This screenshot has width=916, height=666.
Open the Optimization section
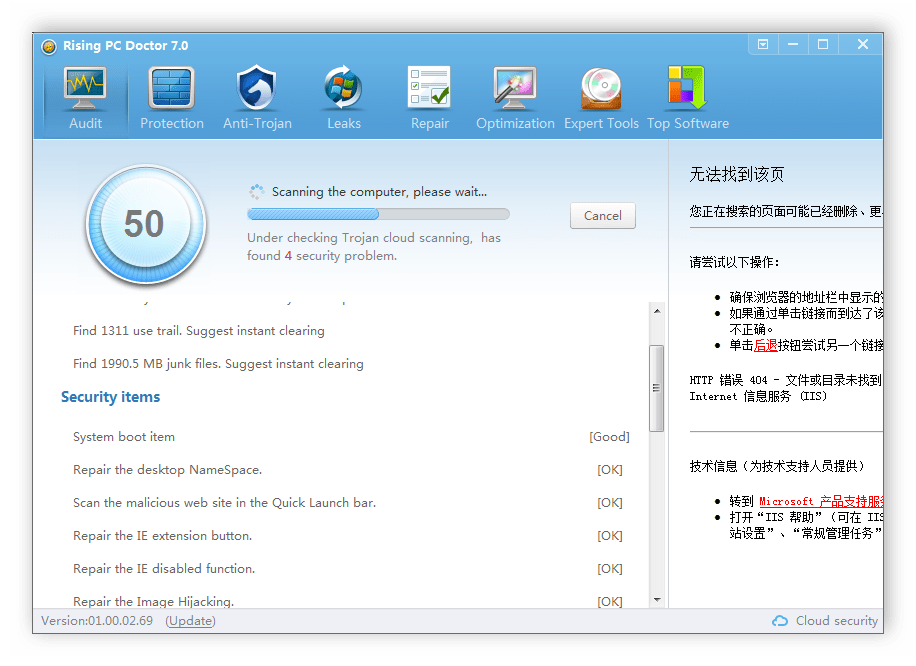point(515,98)
